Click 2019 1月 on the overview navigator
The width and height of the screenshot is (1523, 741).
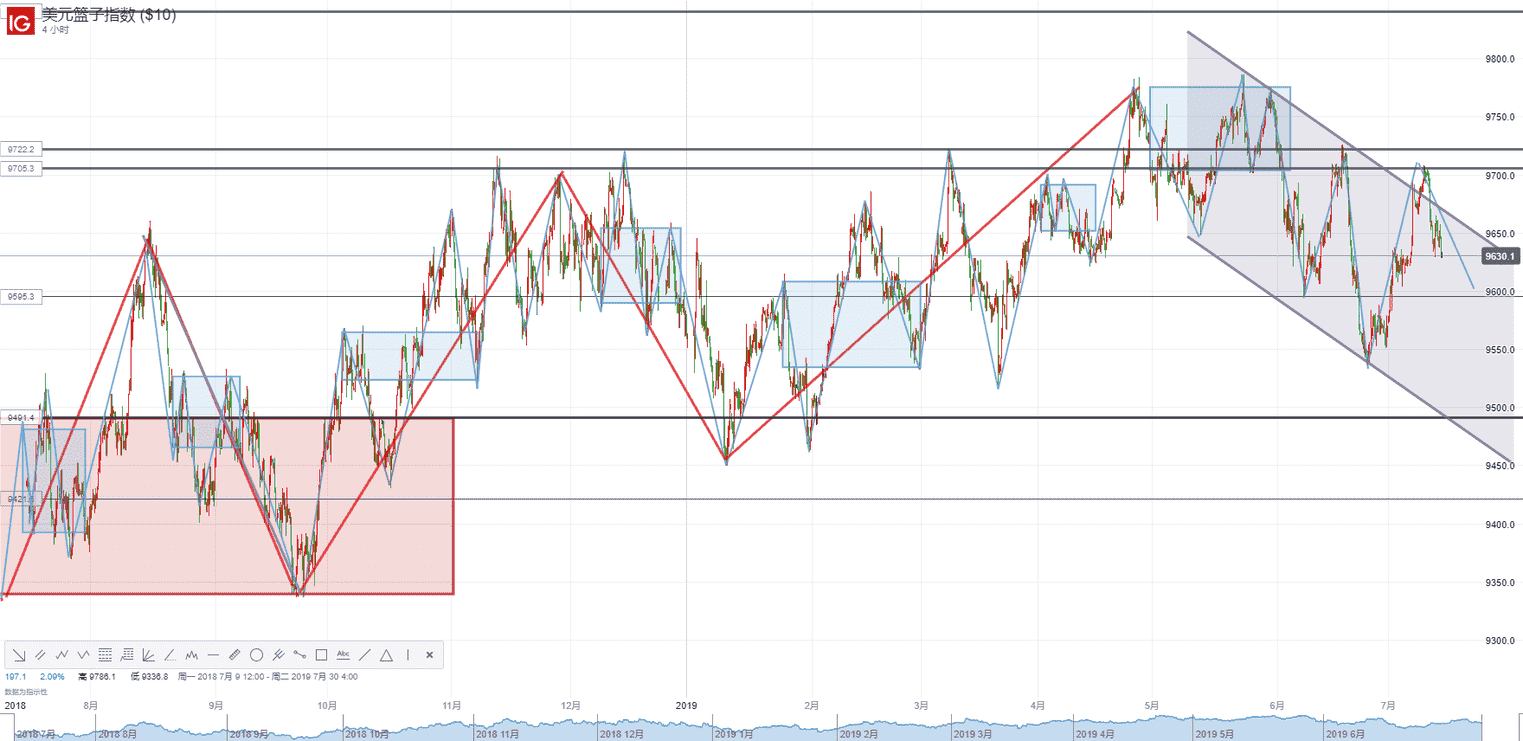click(x=734, y=733)
